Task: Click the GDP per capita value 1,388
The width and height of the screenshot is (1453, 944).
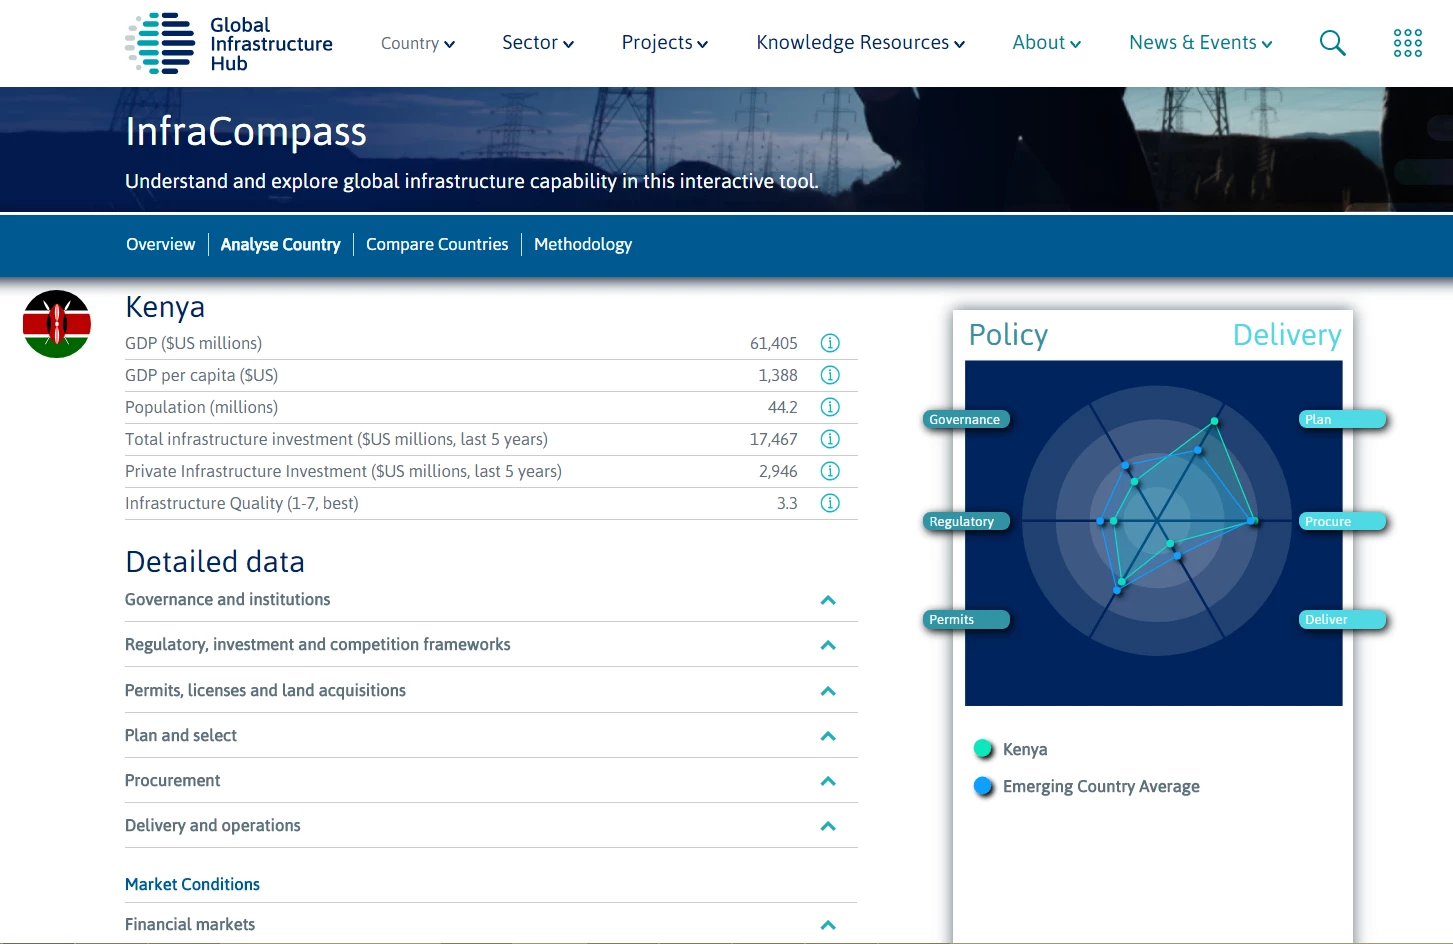Action: (x=778, y=375)
